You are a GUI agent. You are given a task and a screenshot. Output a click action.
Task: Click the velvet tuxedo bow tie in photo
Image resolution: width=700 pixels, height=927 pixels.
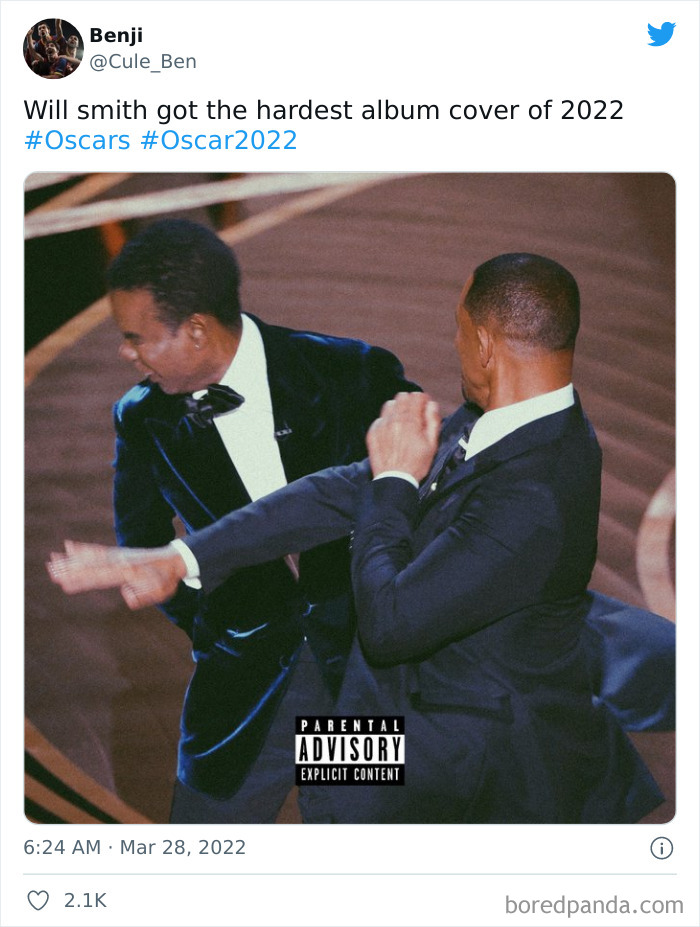pyautogui.click(x=212, y=404)
